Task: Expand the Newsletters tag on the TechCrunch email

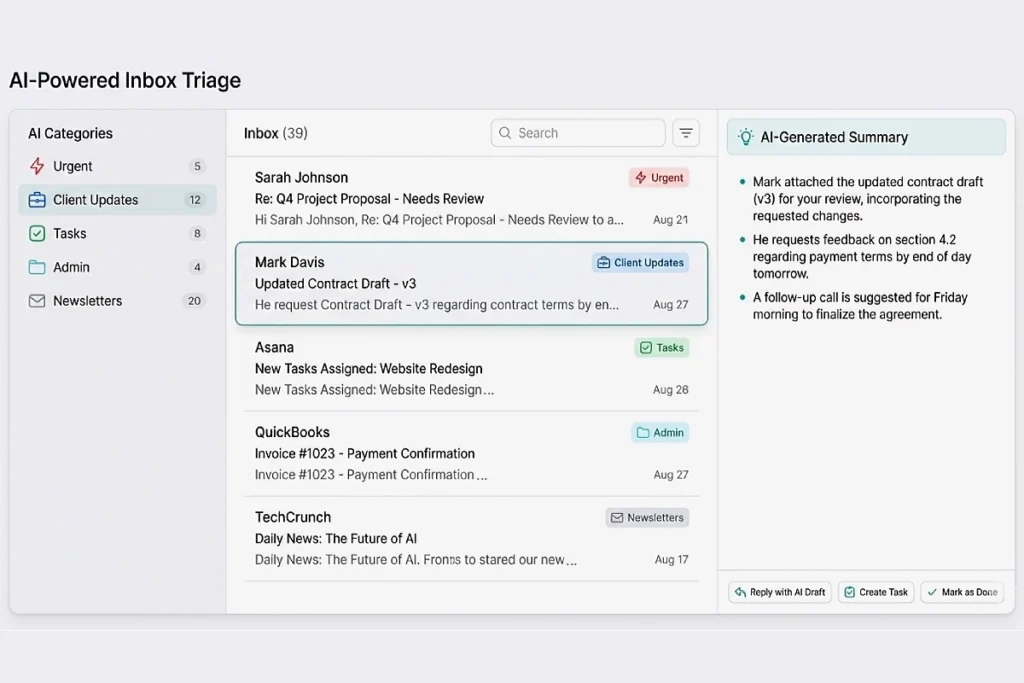Action: [x=647, y=517]
